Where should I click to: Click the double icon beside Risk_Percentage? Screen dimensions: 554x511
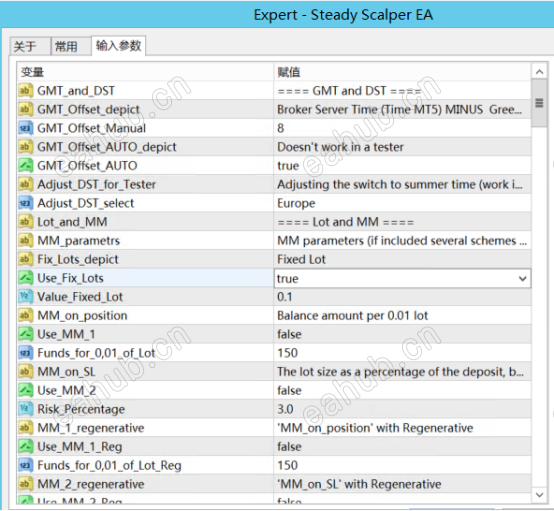click(x=25, y=409)
